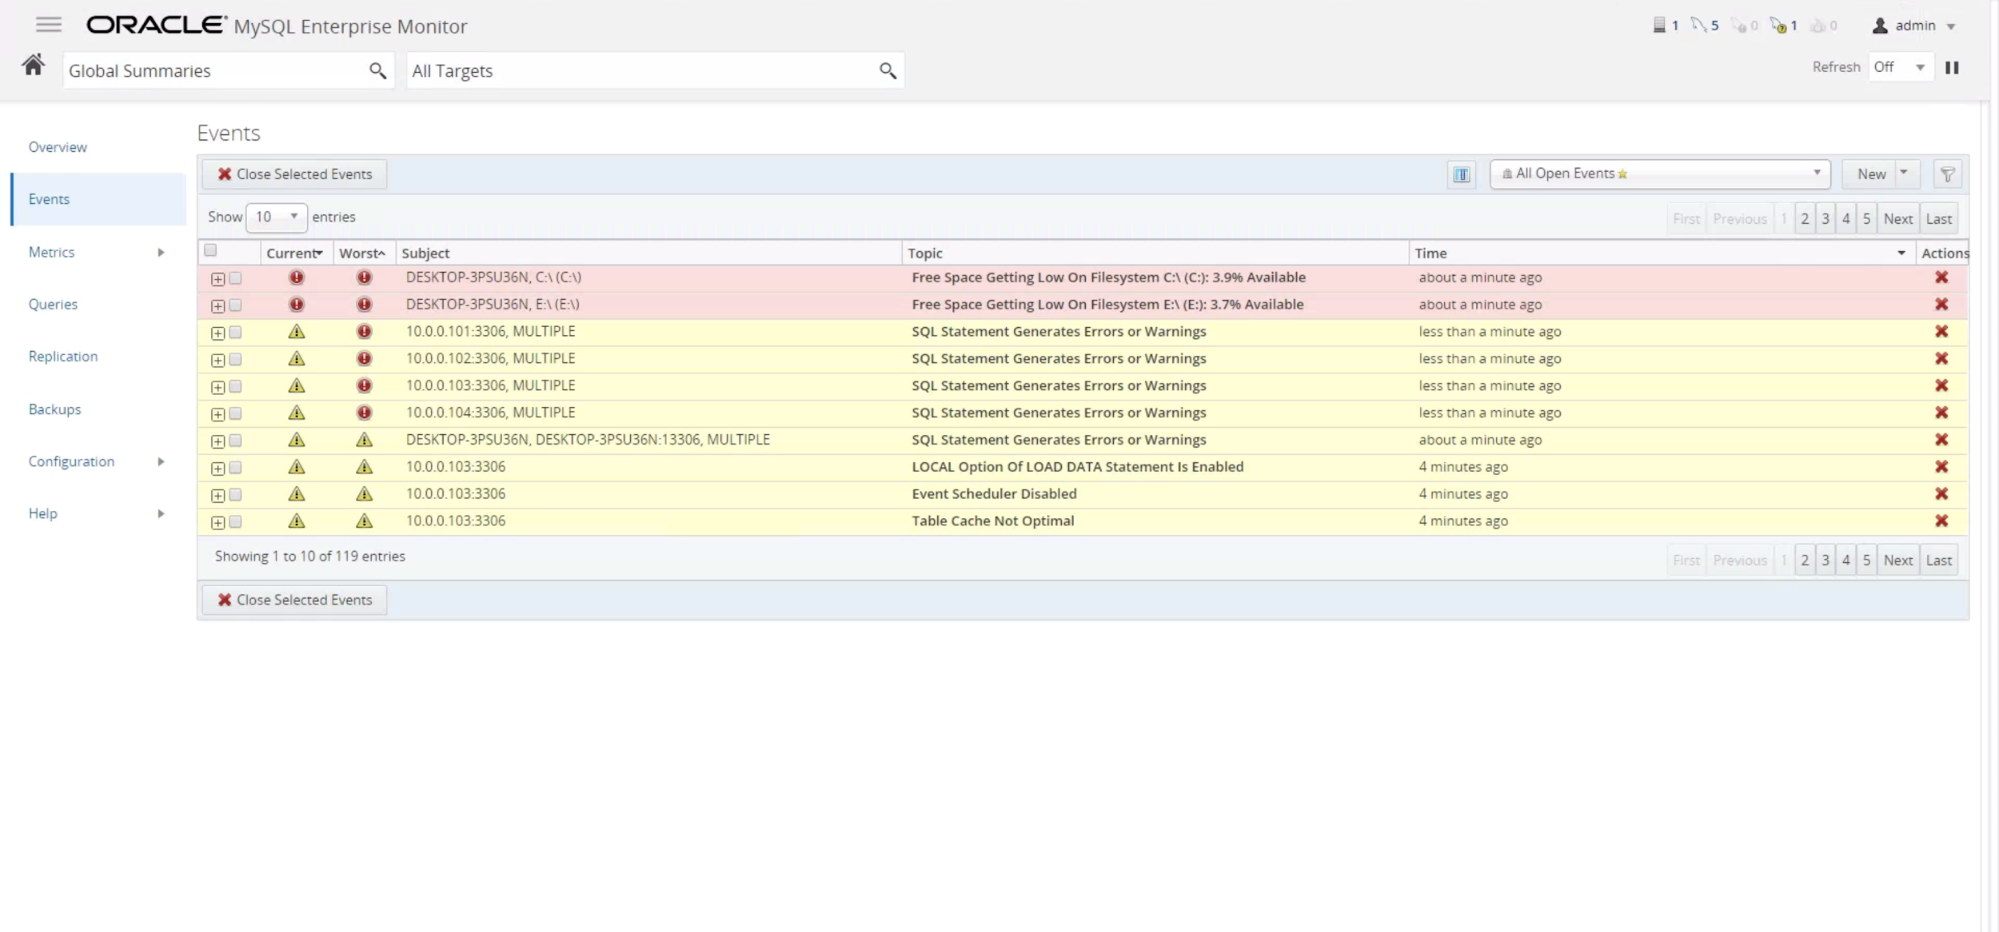Click worst-status warning icon for Event Scheduler Disabled row
This screenshot has height=932, width=1999.
tap(364, 494)
